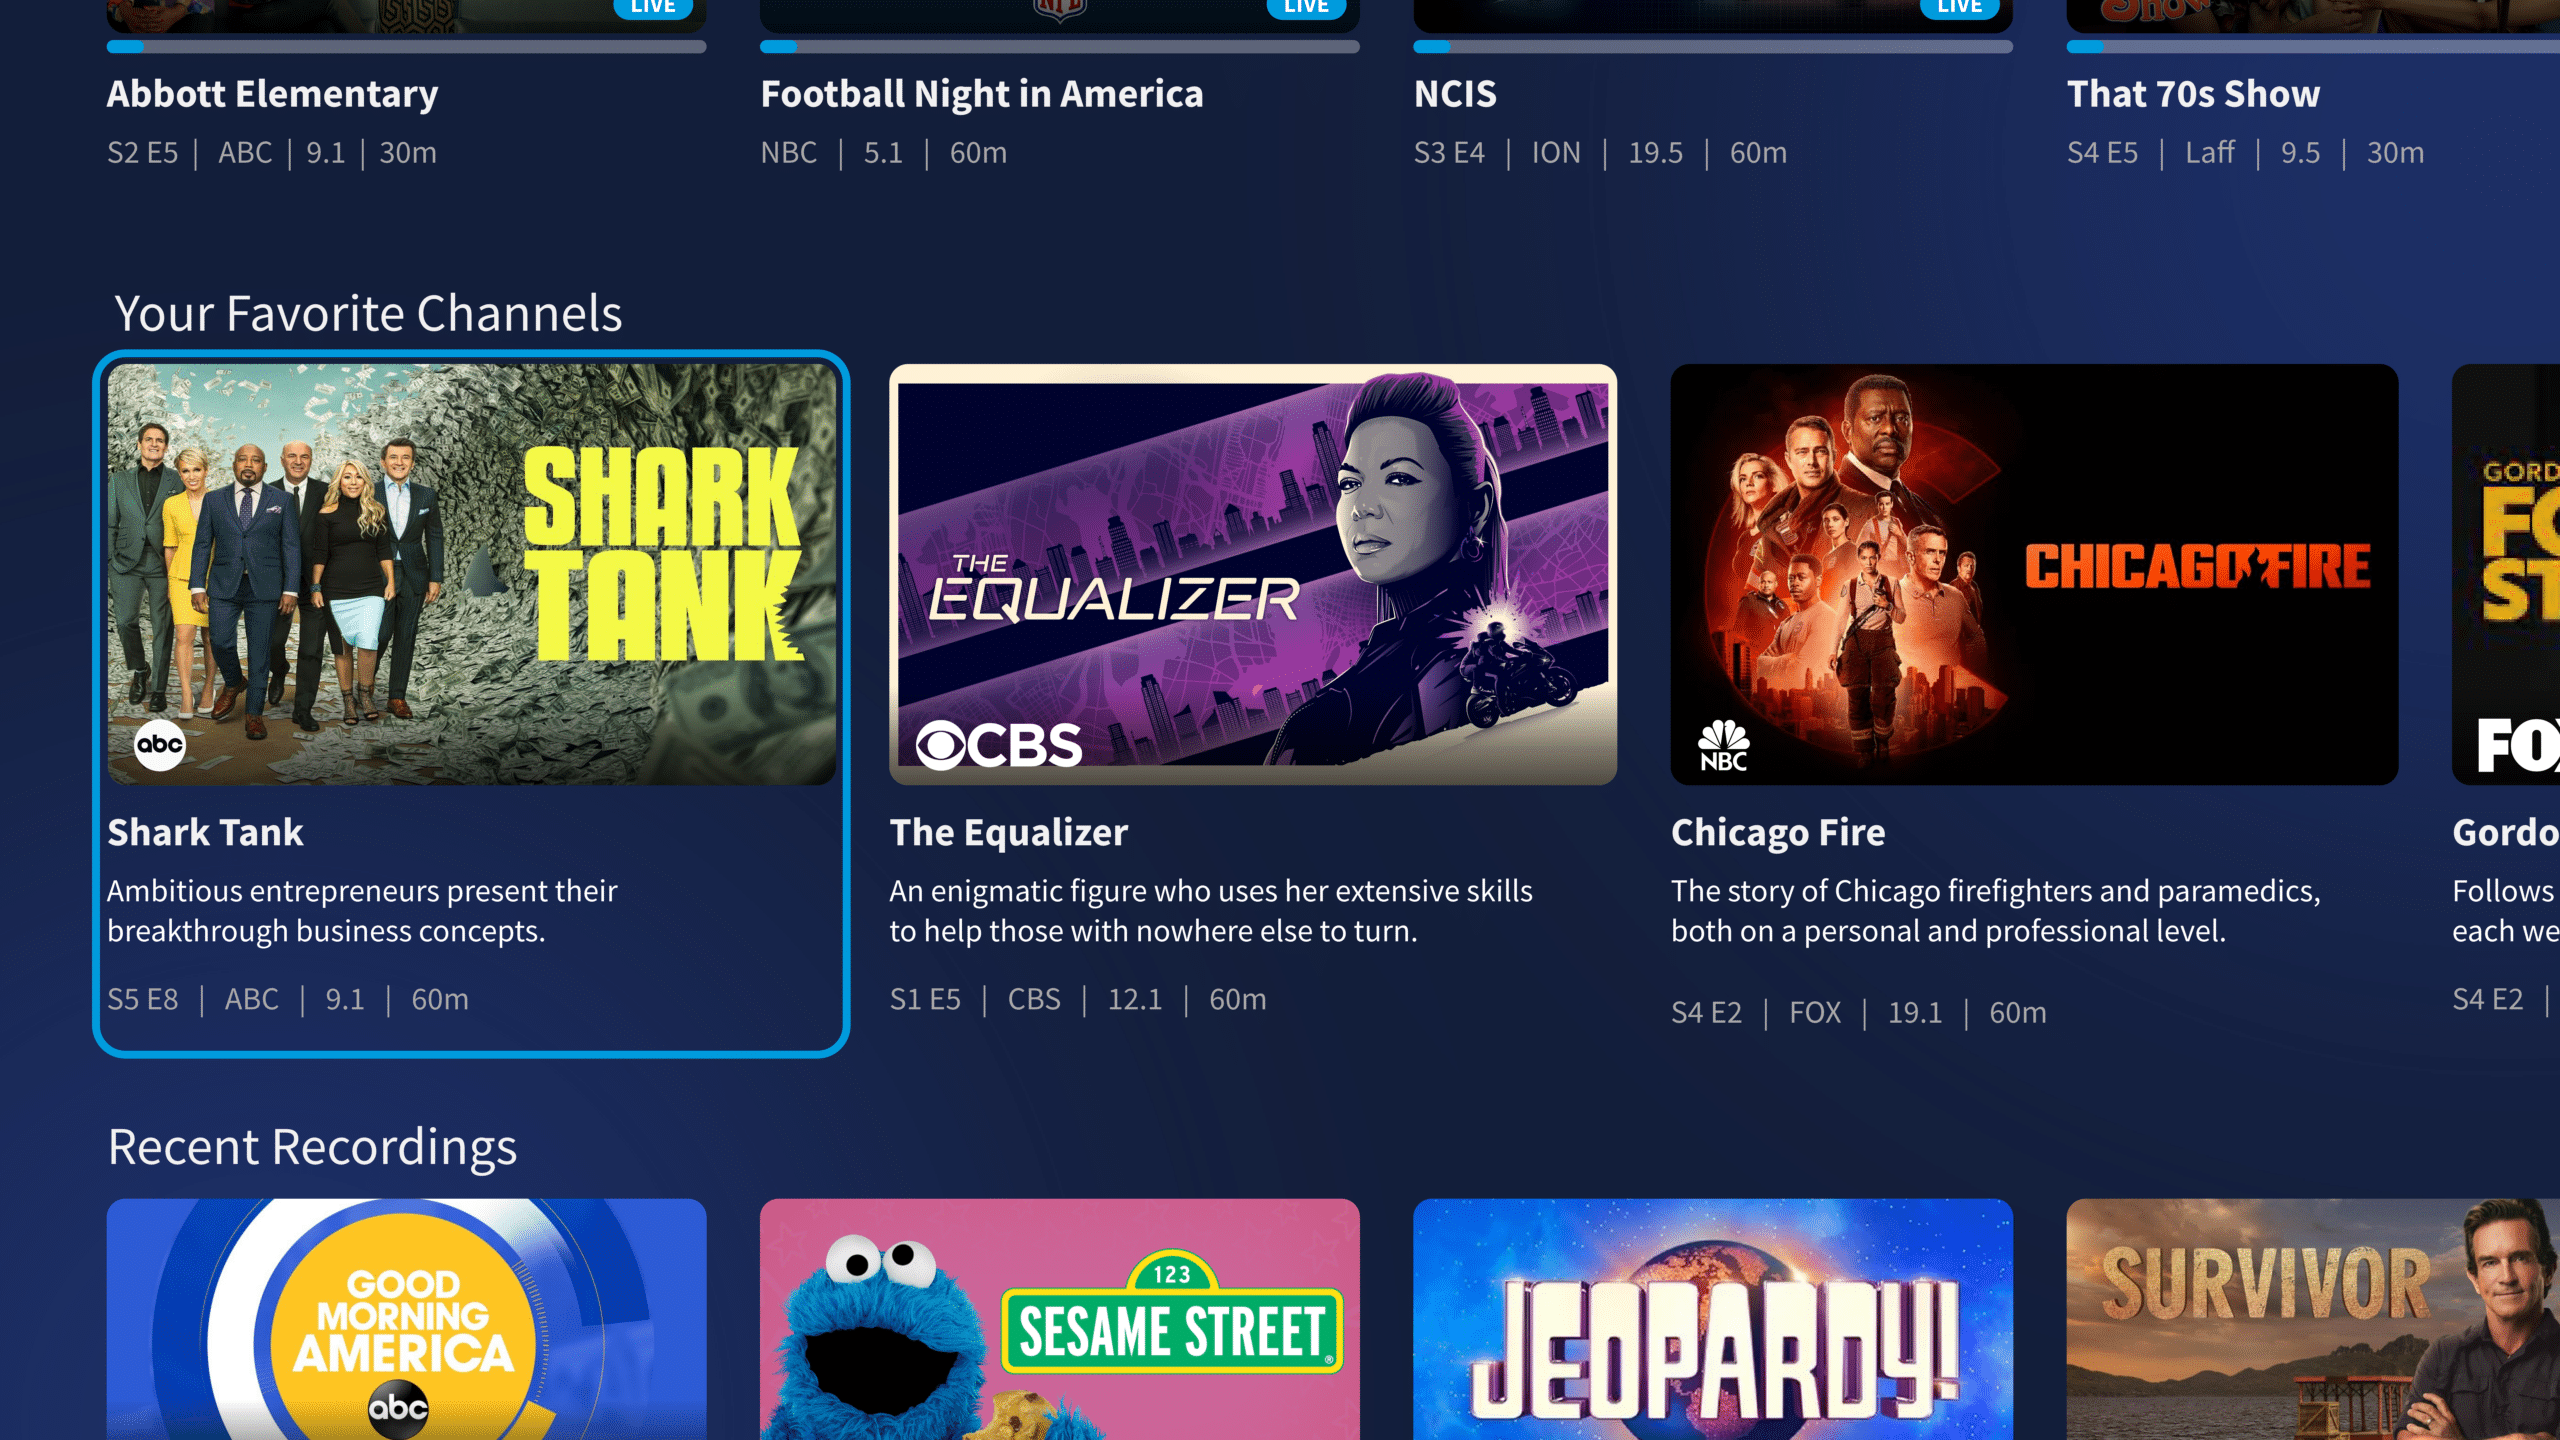Click the Shark Tank title text
The height and width of the screenshot is (1440, 2560).
205,832
